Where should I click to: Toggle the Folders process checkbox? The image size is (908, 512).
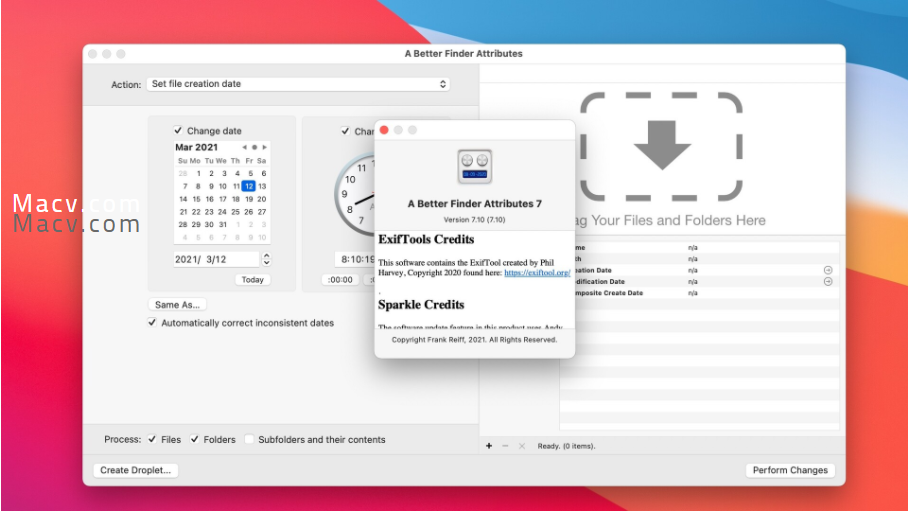[195, 440]
